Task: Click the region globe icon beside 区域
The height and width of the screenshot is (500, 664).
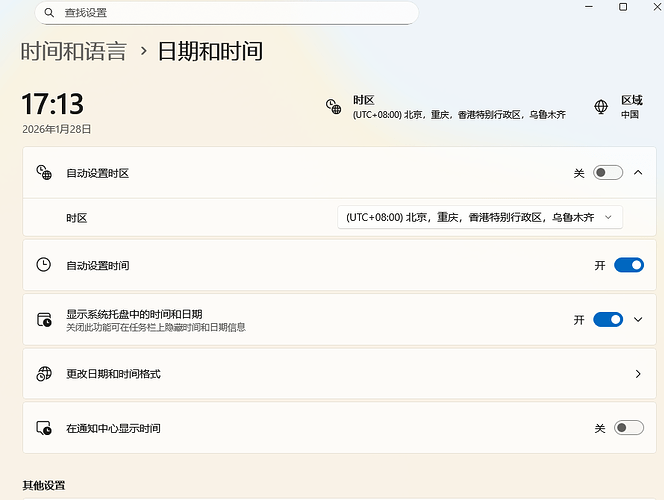Action: 601,107
